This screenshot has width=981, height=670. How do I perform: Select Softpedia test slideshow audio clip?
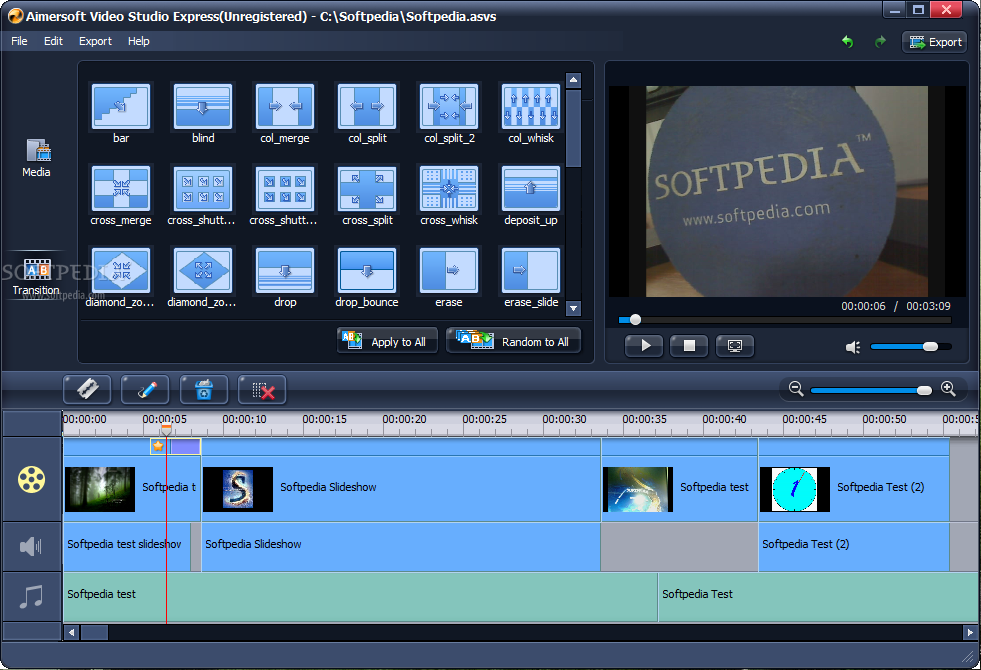(127, 546)
